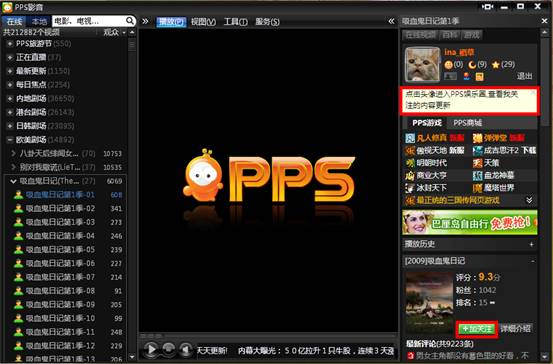Switch to the PPS游戏 tab
Screen dimensions: 553x364
tap(427, 123)
